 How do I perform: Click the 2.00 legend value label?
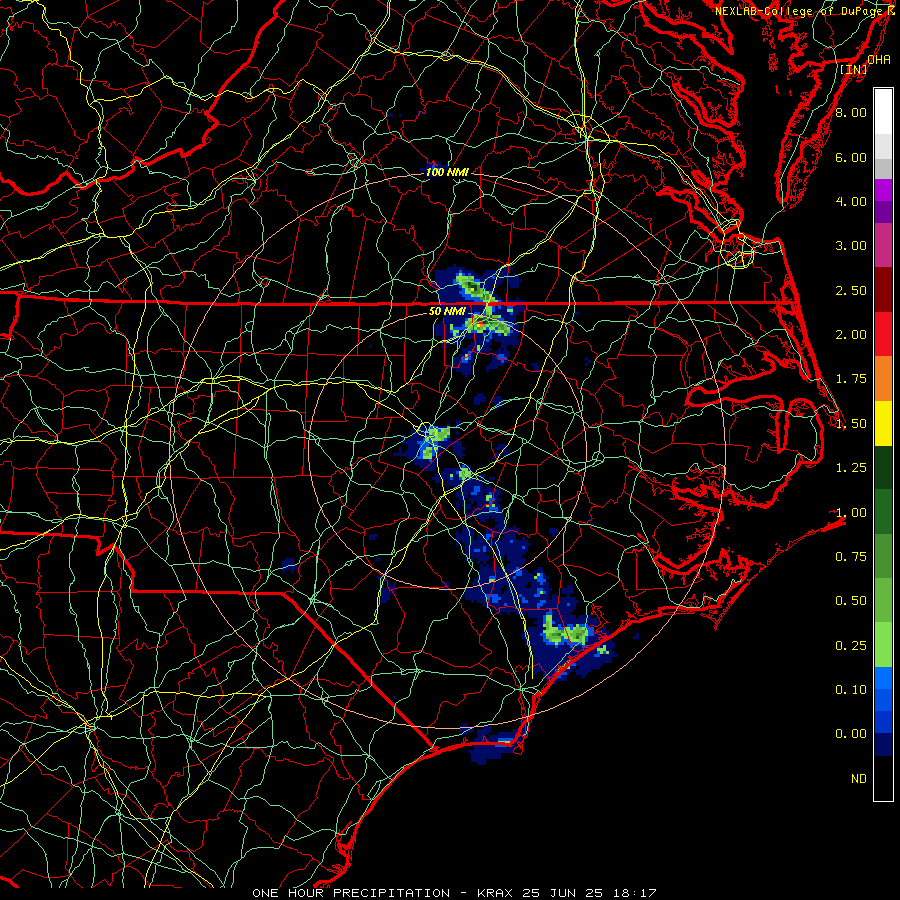click(851, 335)
